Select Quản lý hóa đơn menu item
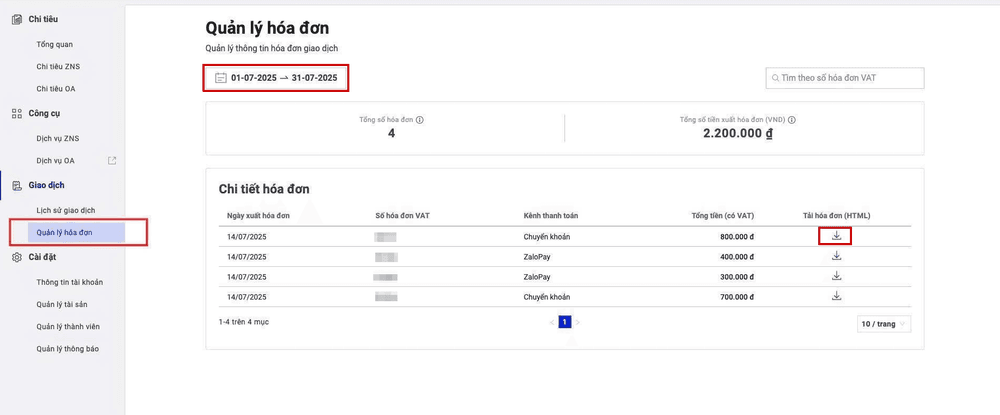Screen dimensions: 1000x415 tap(65, 232)
